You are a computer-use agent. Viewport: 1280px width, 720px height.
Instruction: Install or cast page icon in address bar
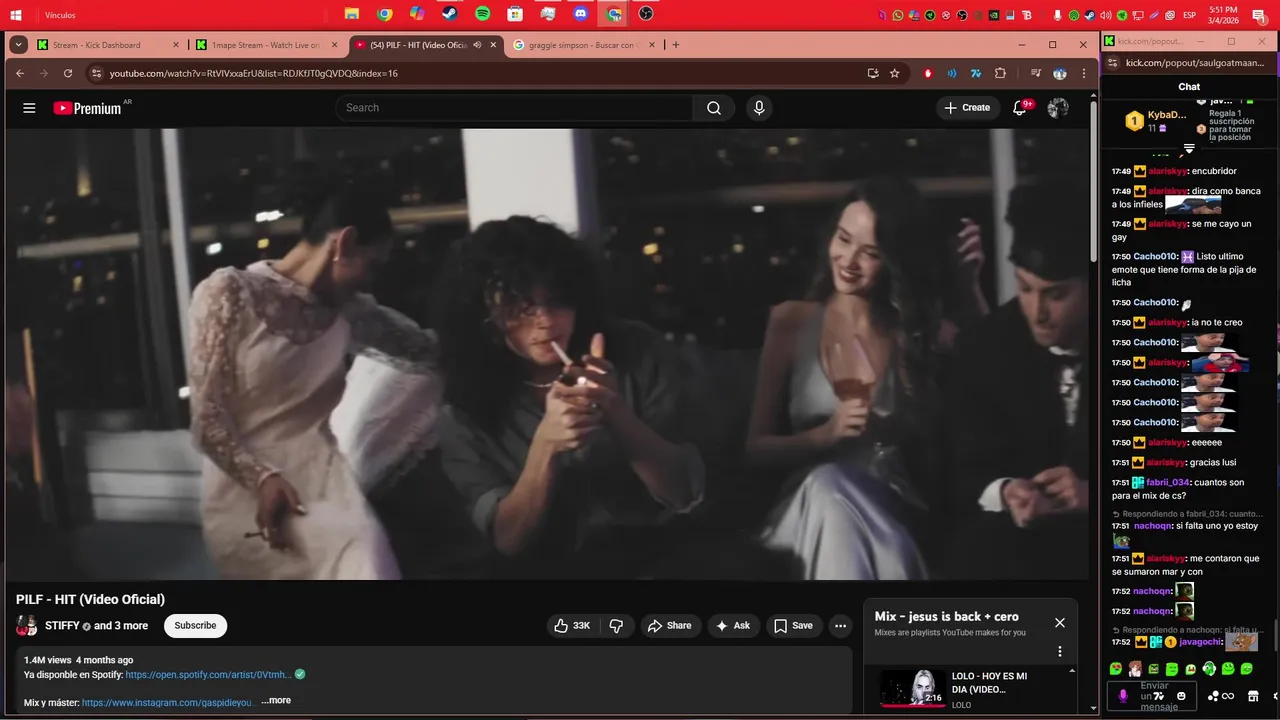[x=873, y=73]
